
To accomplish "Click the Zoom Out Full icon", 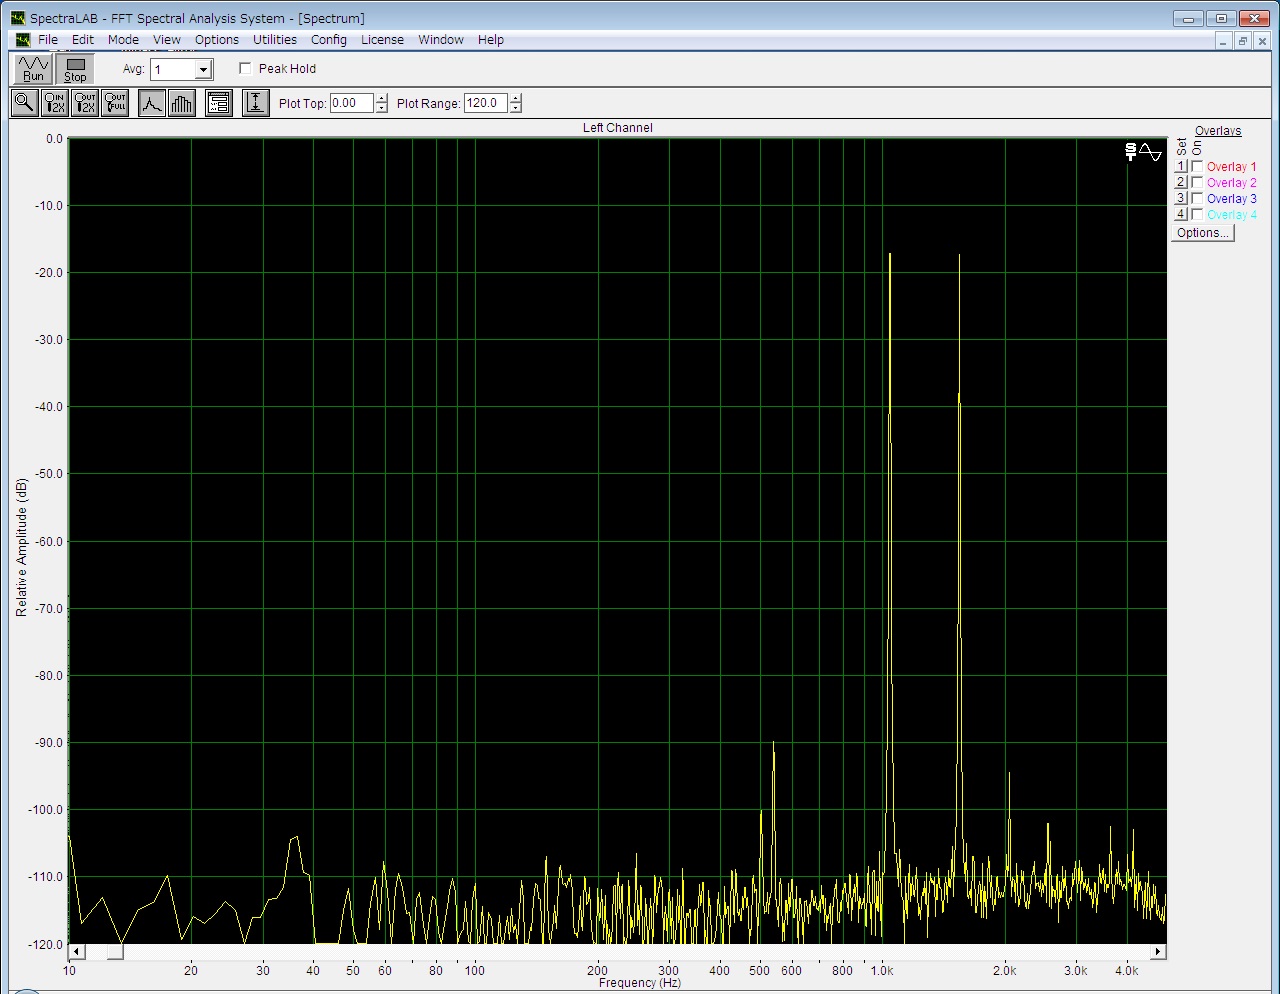I will [x=116, y=103].
